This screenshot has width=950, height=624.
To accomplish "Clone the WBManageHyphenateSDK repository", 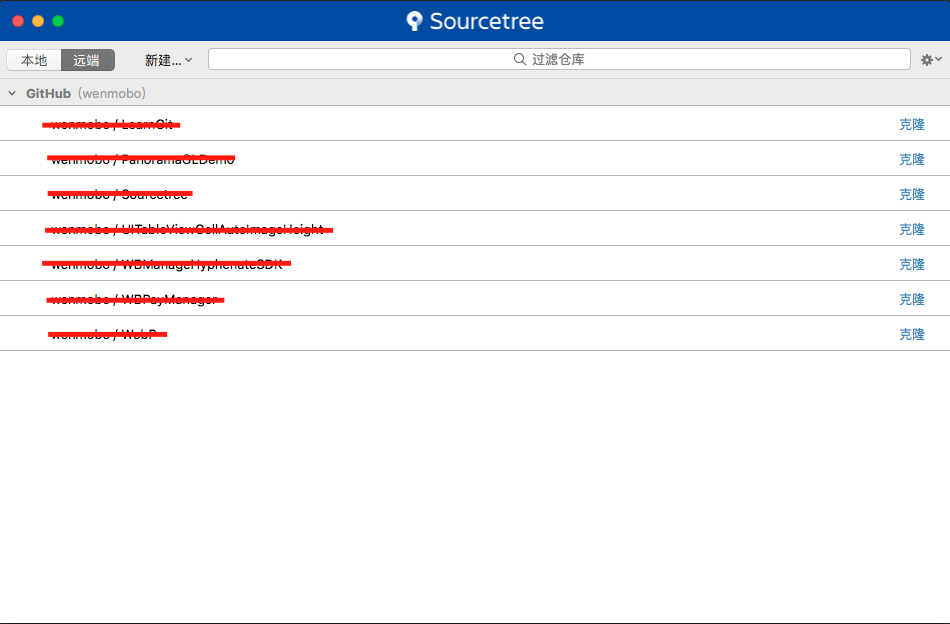I will pyautogui.click(x=911, y=264).
